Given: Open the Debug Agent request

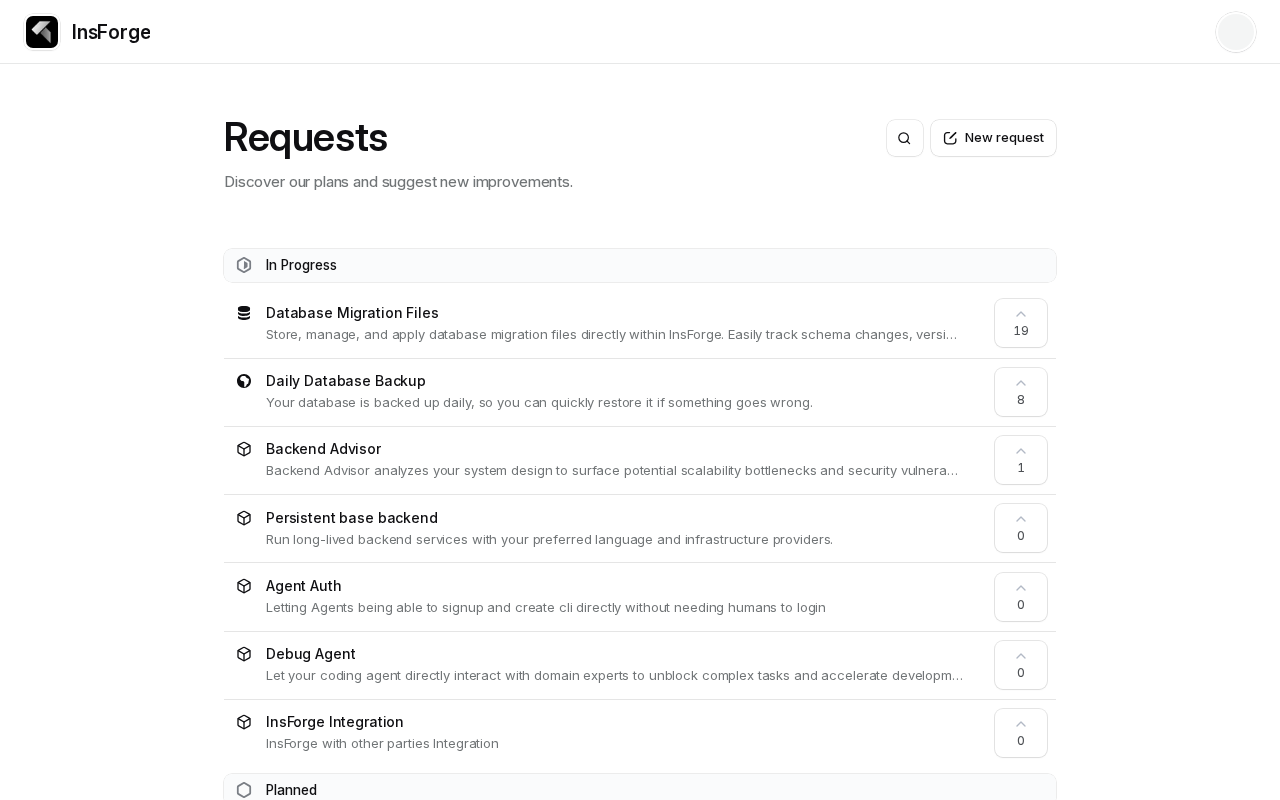Looking at the screenshot, I should coord(311,654).
